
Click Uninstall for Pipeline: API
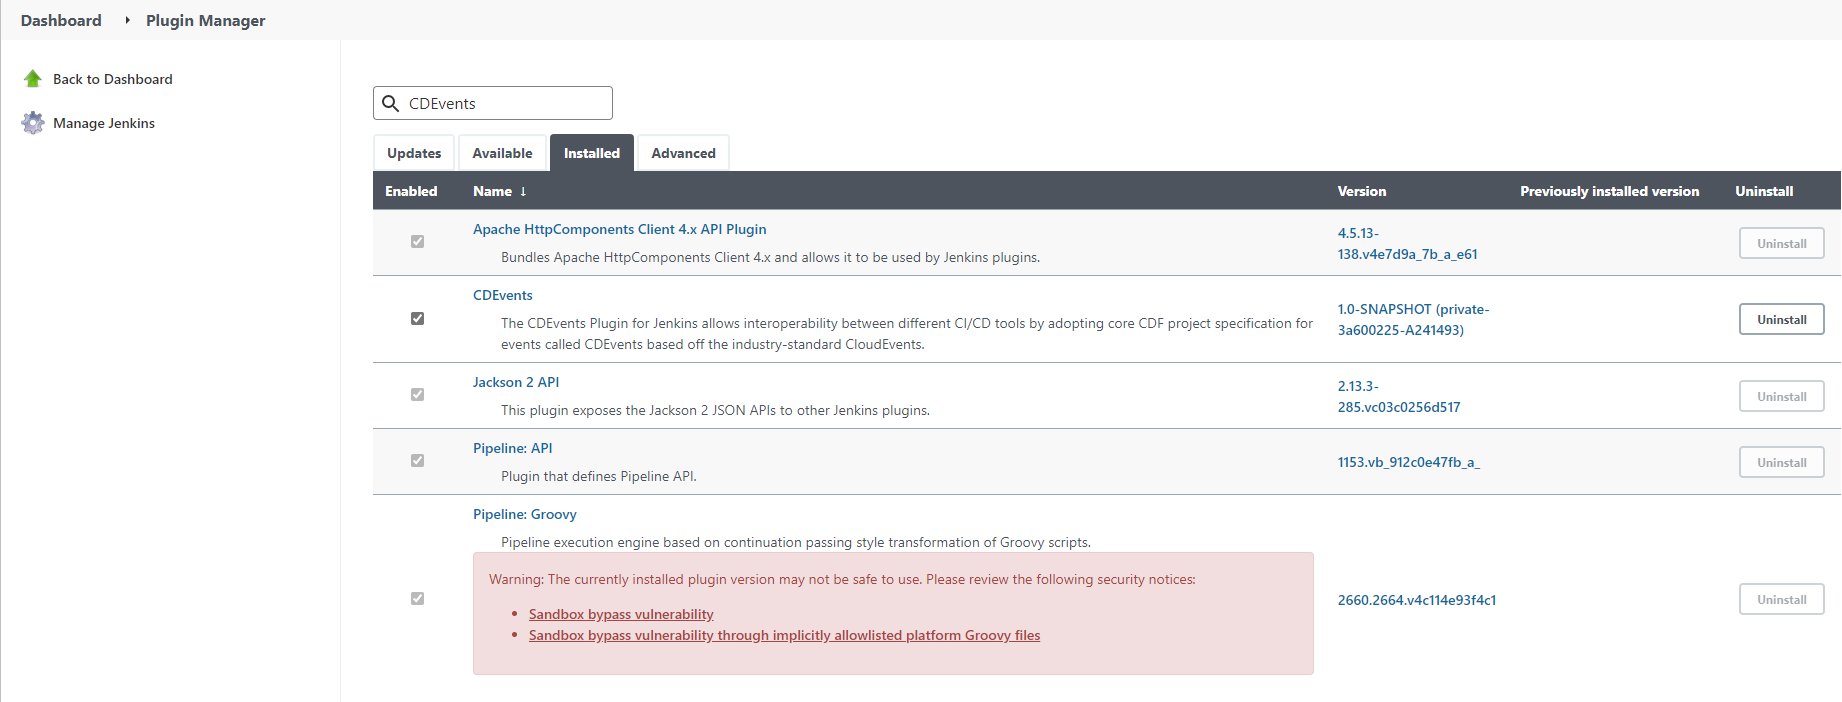click(1782, 462)
